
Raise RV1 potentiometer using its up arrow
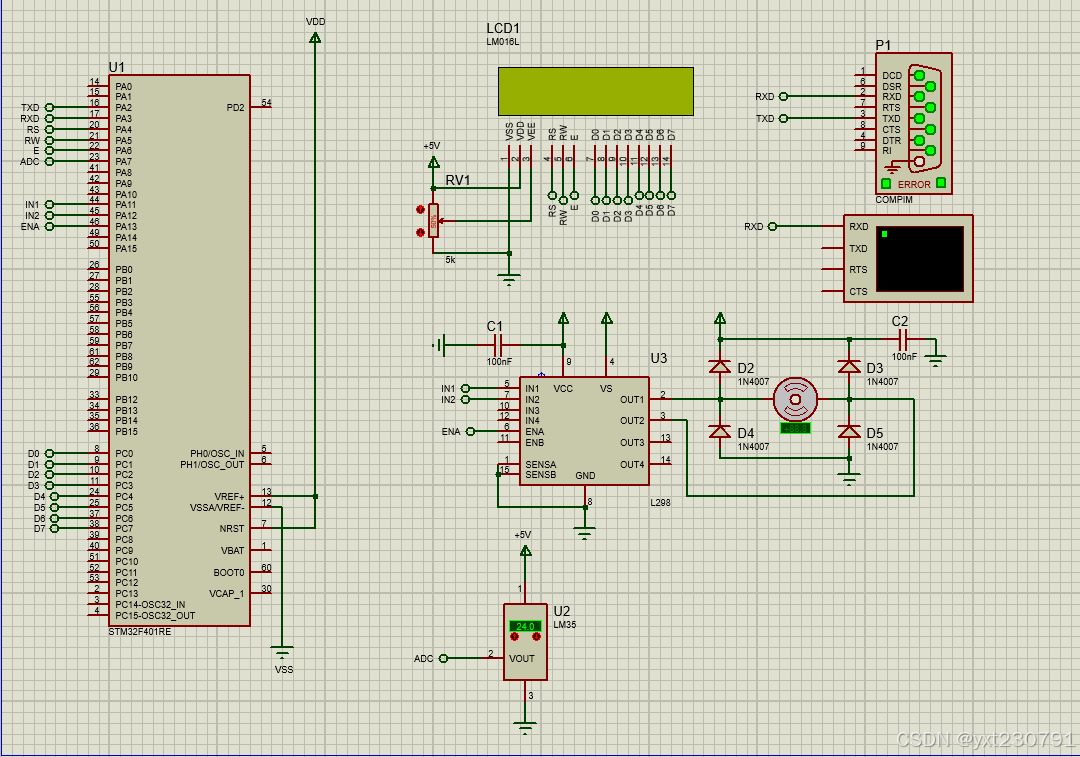click(x=420, y=209)
